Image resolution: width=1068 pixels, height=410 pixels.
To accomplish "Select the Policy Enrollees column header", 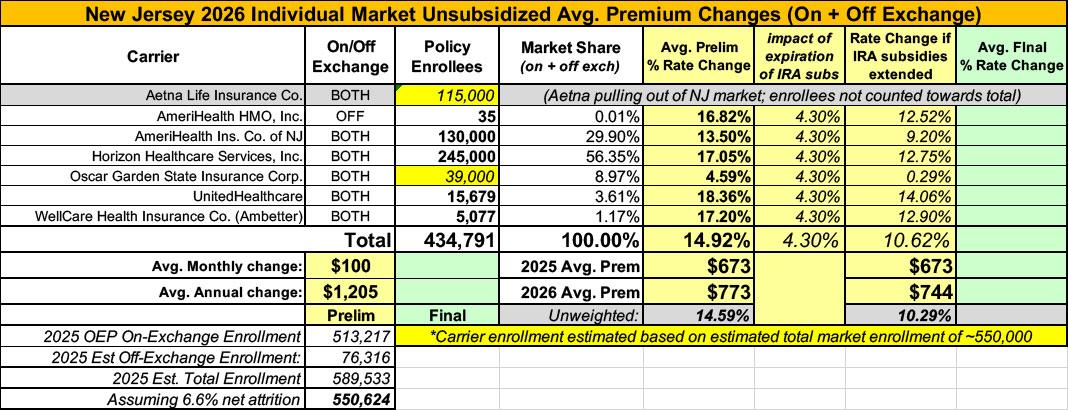I will (448, 56).
